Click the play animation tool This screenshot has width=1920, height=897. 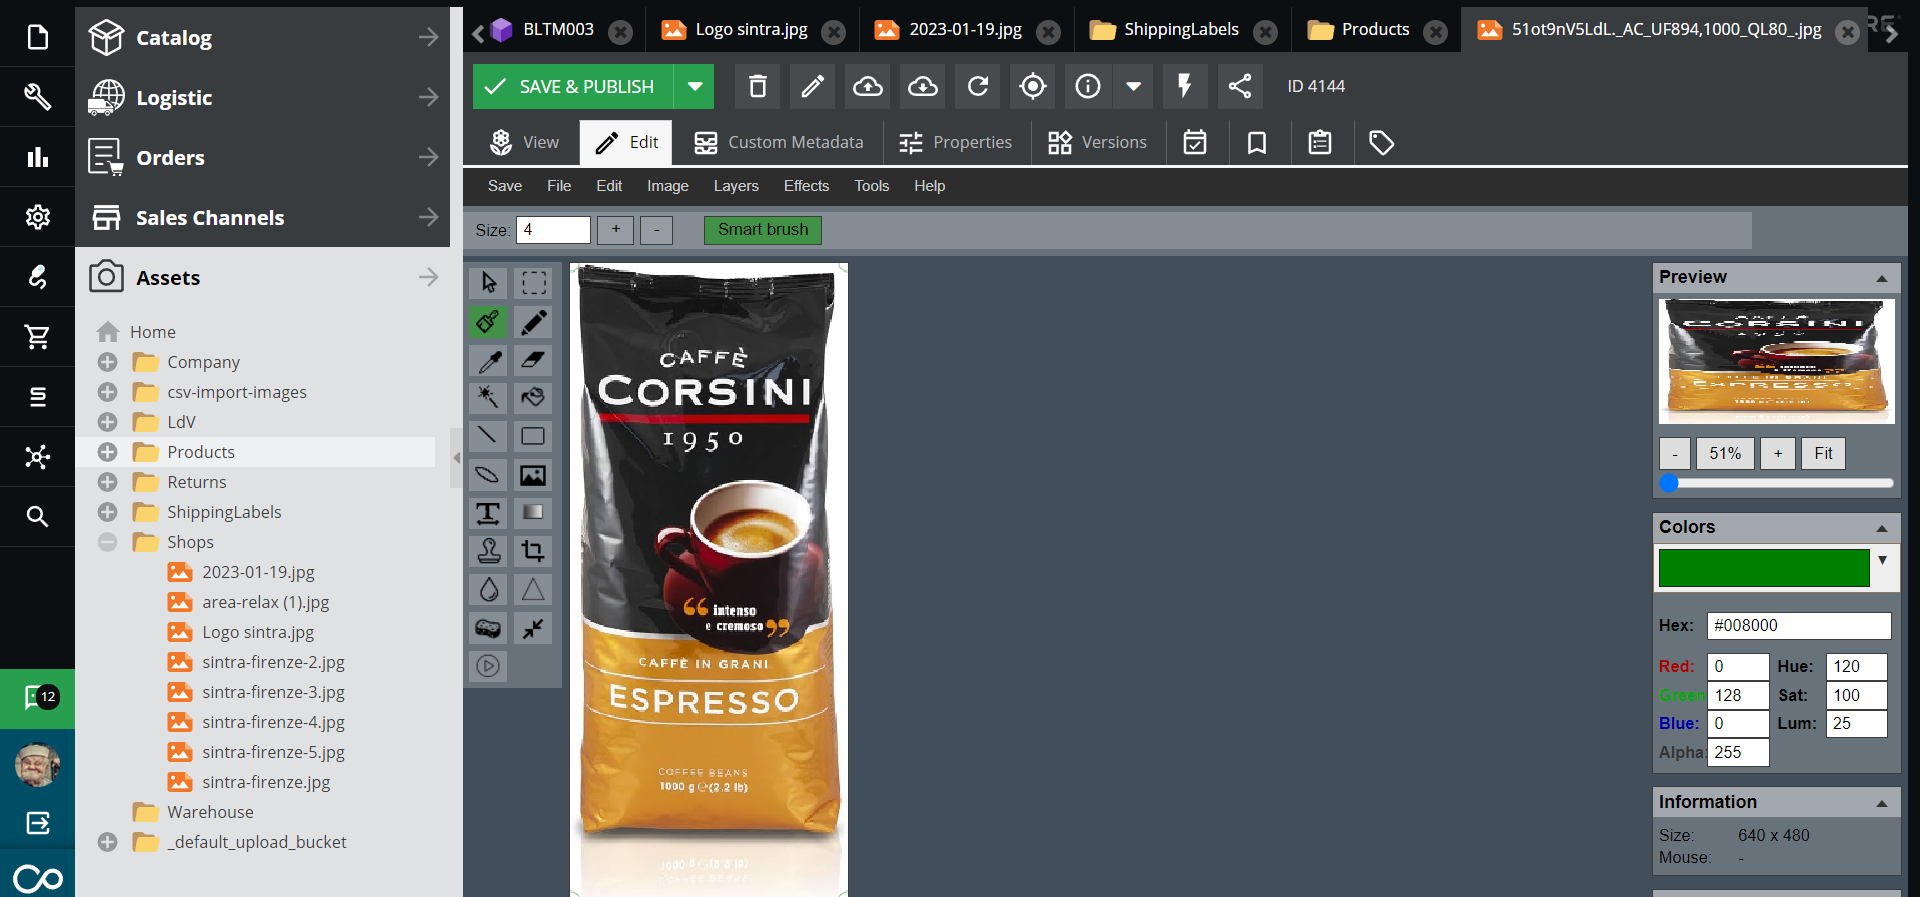(488, 666)
